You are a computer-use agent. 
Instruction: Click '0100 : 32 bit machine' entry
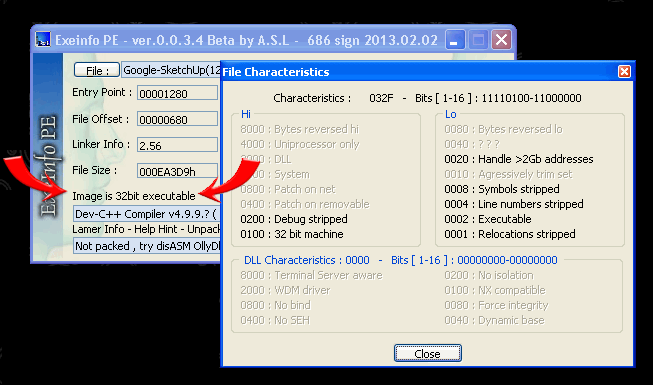pos(292,234)
